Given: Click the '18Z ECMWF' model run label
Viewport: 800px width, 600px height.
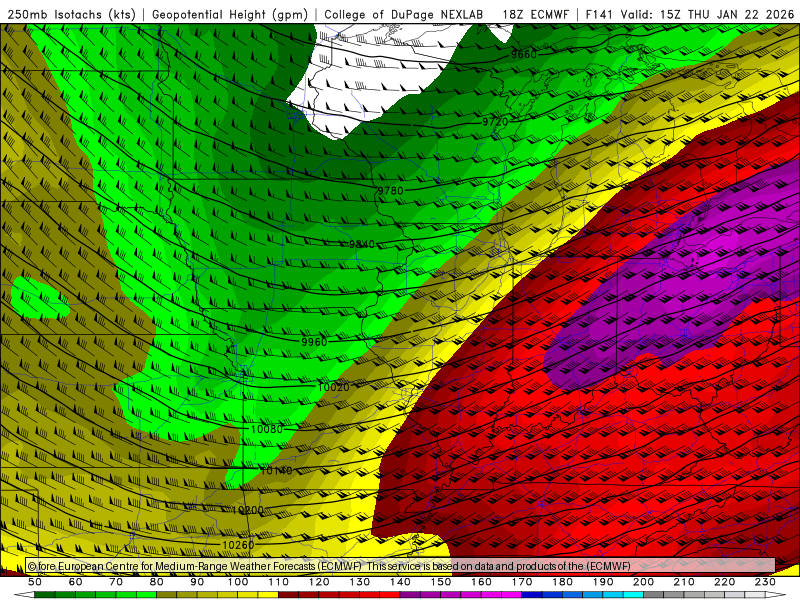Looking at the screenshot, I should coord(535,14).
